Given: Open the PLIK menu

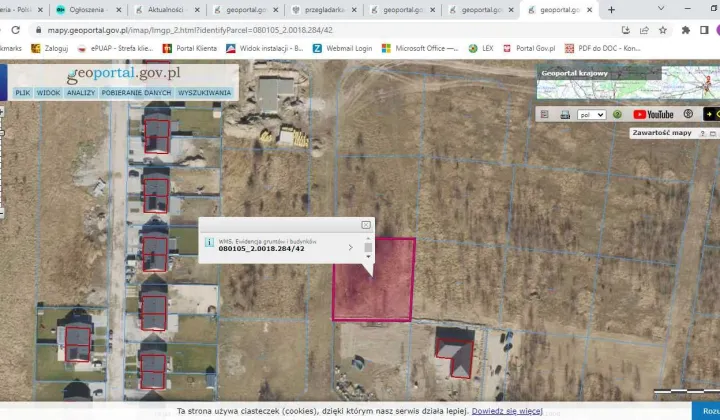Looking at the screenshot, I should pos(22,93).
